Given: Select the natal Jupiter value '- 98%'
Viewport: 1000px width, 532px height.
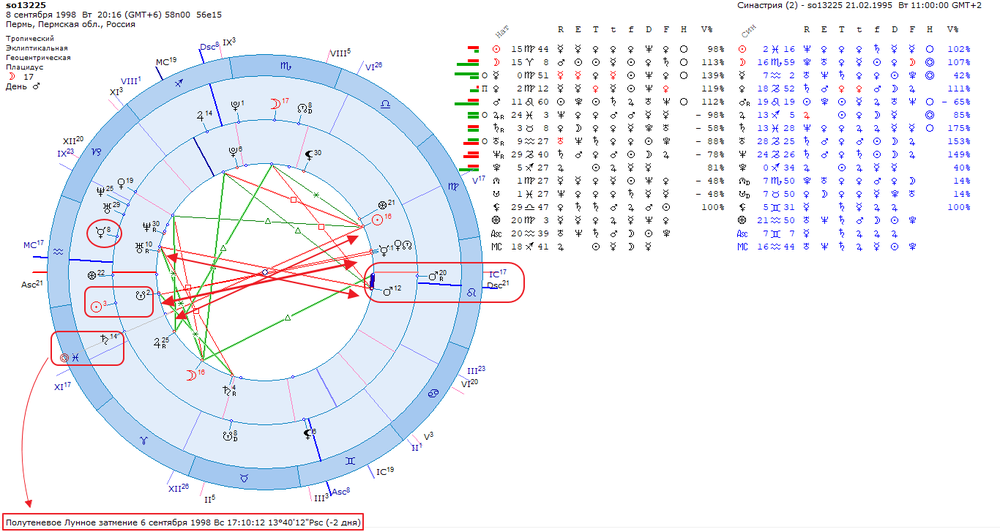Looking at the screenshot, I should (x=710, y=115).
